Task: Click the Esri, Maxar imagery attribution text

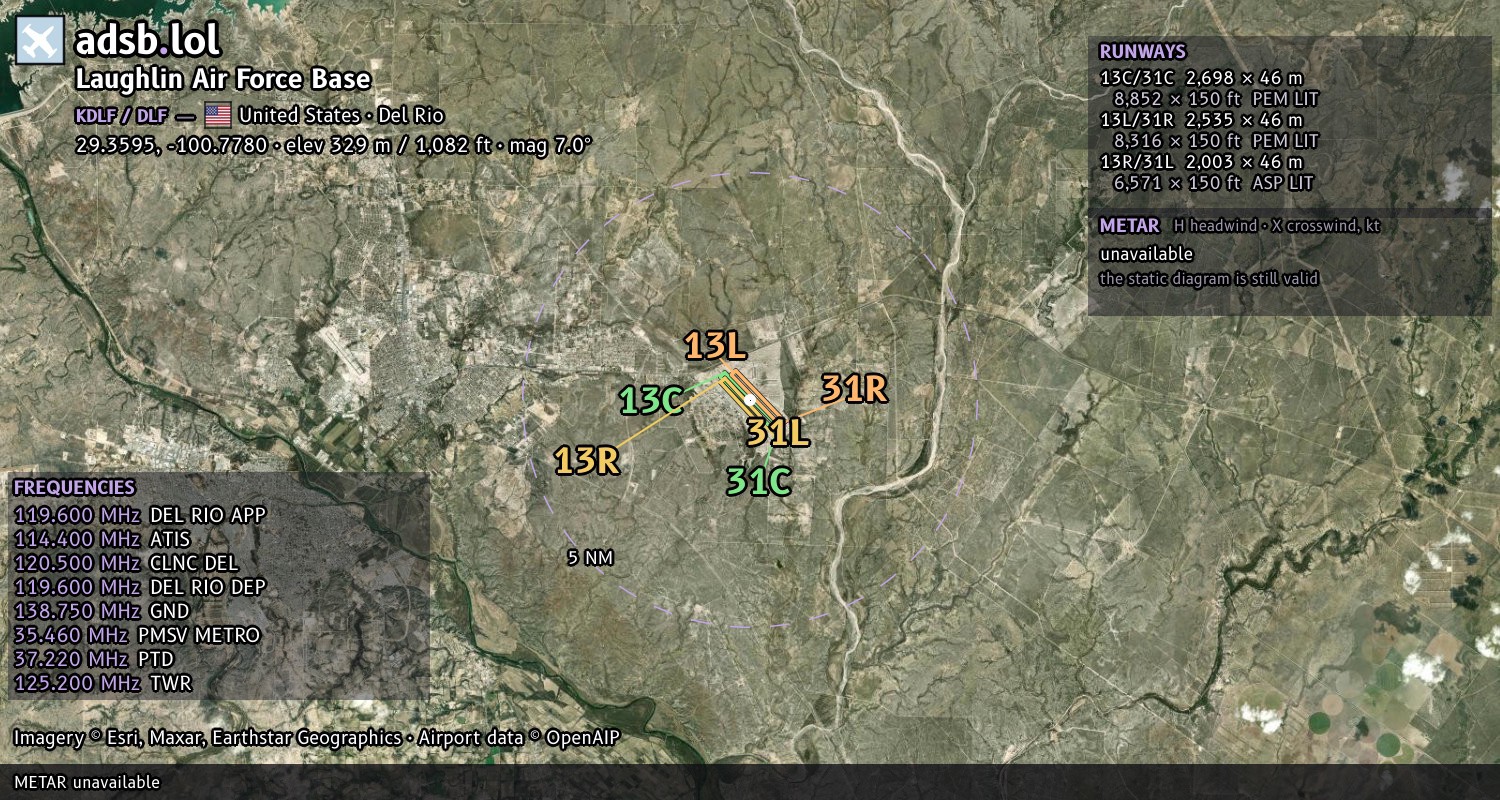Action: tap(207, 738)
